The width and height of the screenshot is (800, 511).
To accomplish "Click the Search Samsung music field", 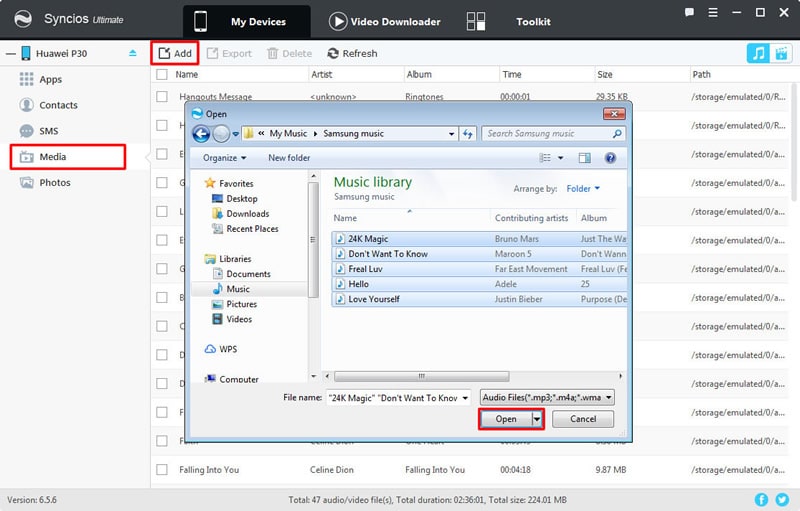I will [553, 134].
